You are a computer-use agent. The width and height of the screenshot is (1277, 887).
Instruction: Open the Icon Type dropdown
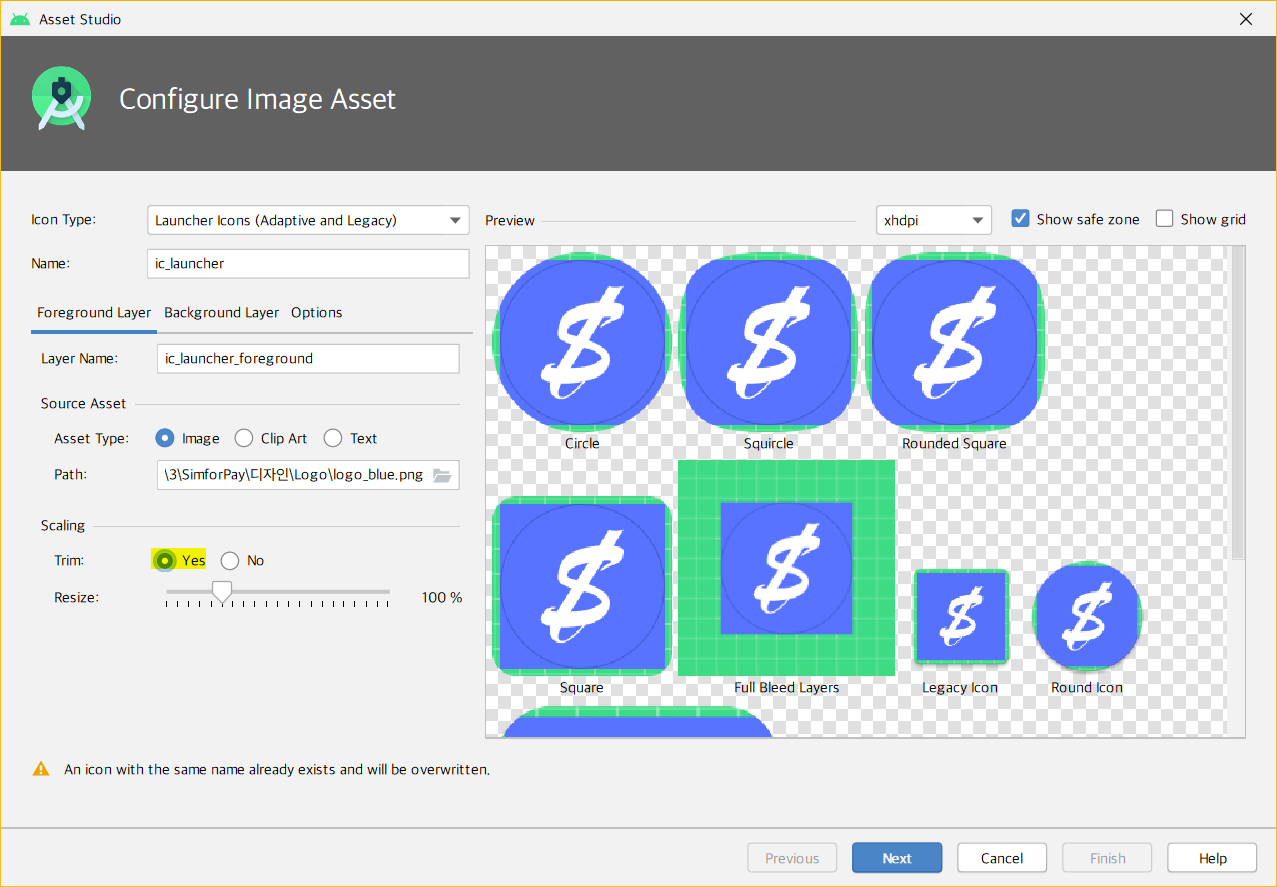pyautogui.click(x=308, y=220)
